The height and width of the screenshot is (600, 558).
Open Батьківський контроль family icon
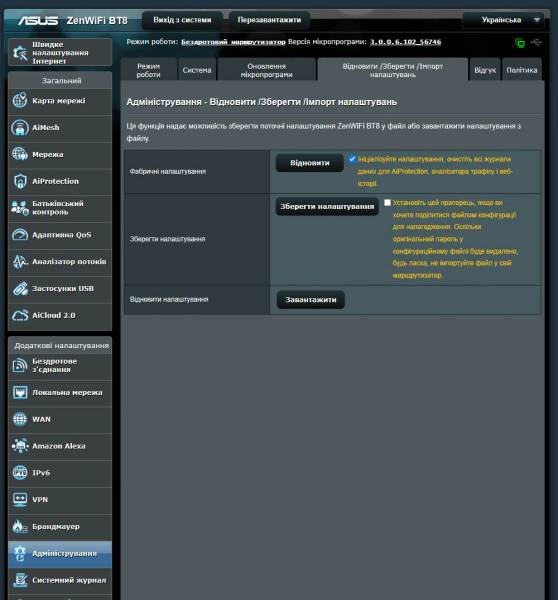coord(20,208)
